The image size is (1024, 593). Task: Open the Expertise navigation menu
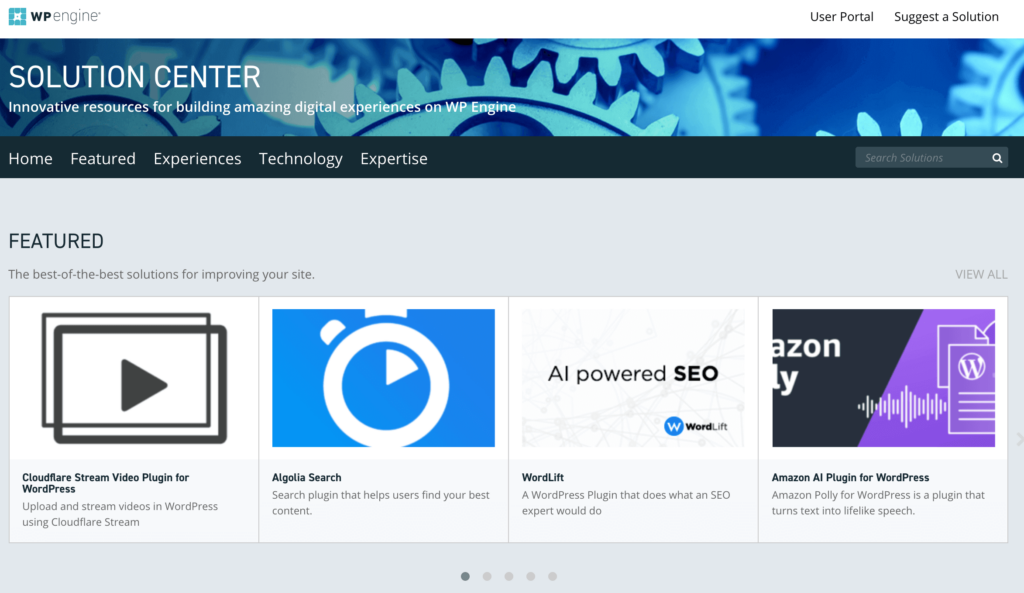[393, 158]
